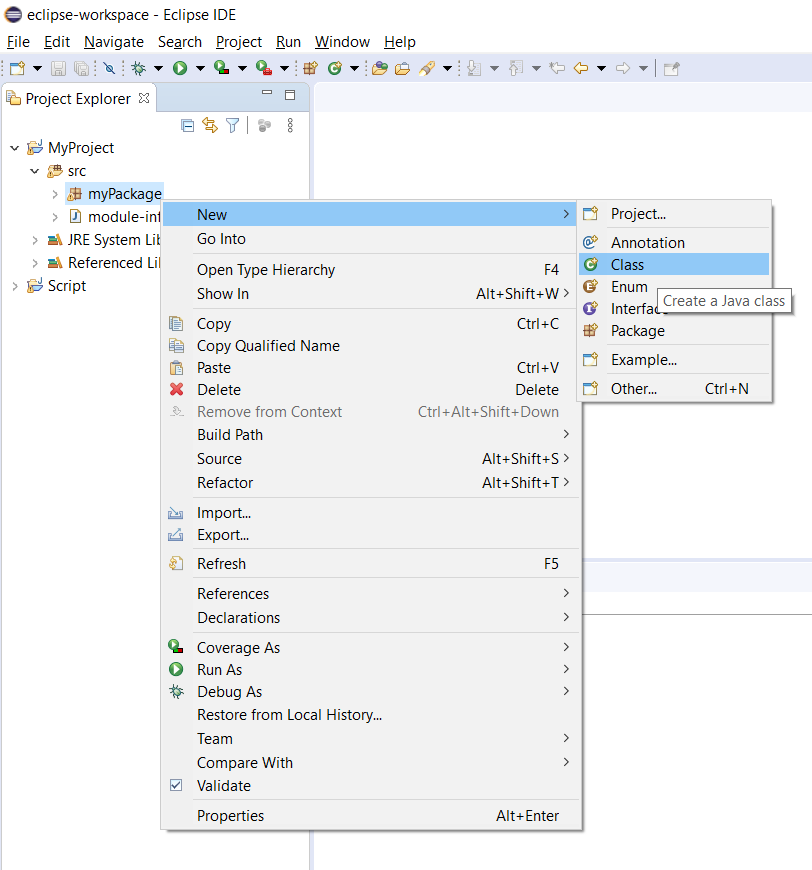Screen dimensions: 812x870
Task: Choose Refresh in the context menu
Action: pos(221,564)
